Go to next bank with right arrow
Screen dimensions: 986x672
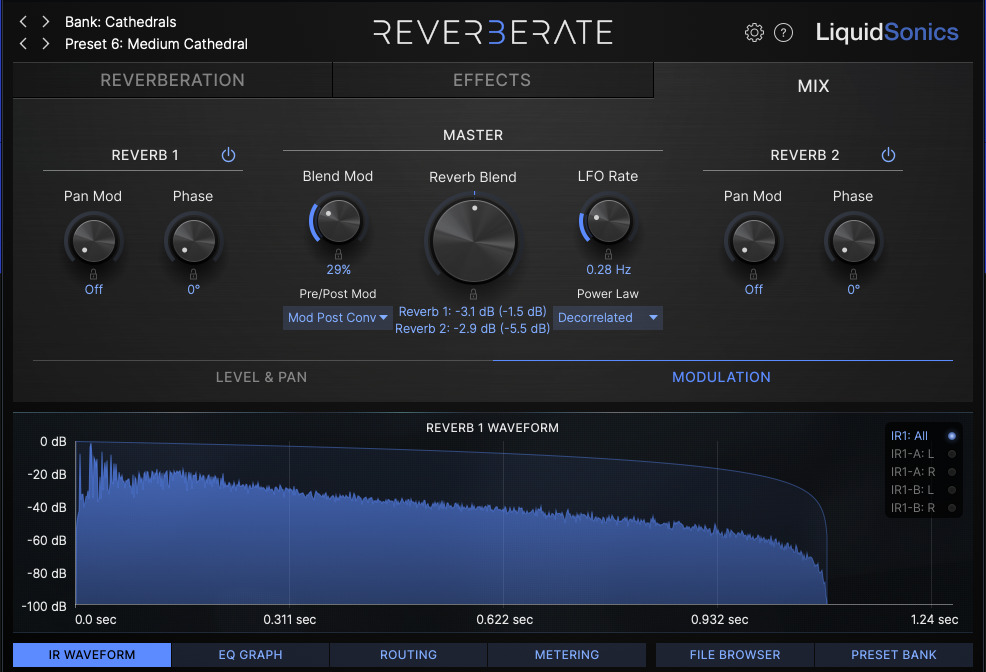point(45,22)
